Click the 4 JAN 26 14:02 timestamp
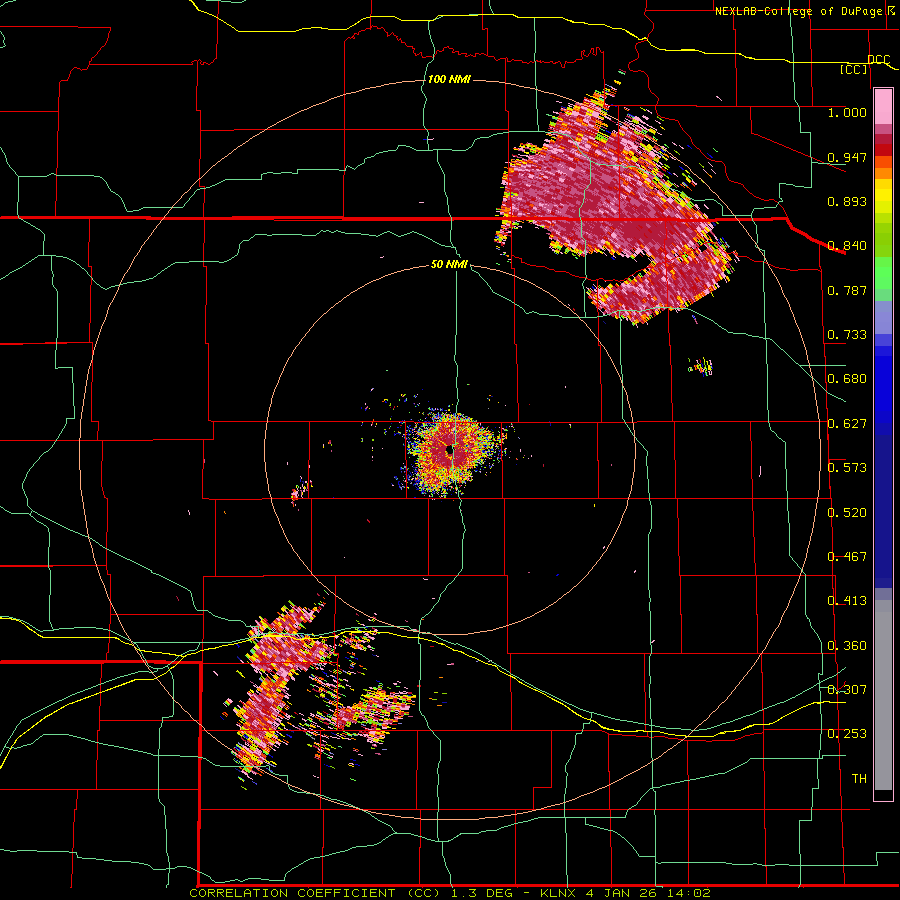 [x=648, y=893]
